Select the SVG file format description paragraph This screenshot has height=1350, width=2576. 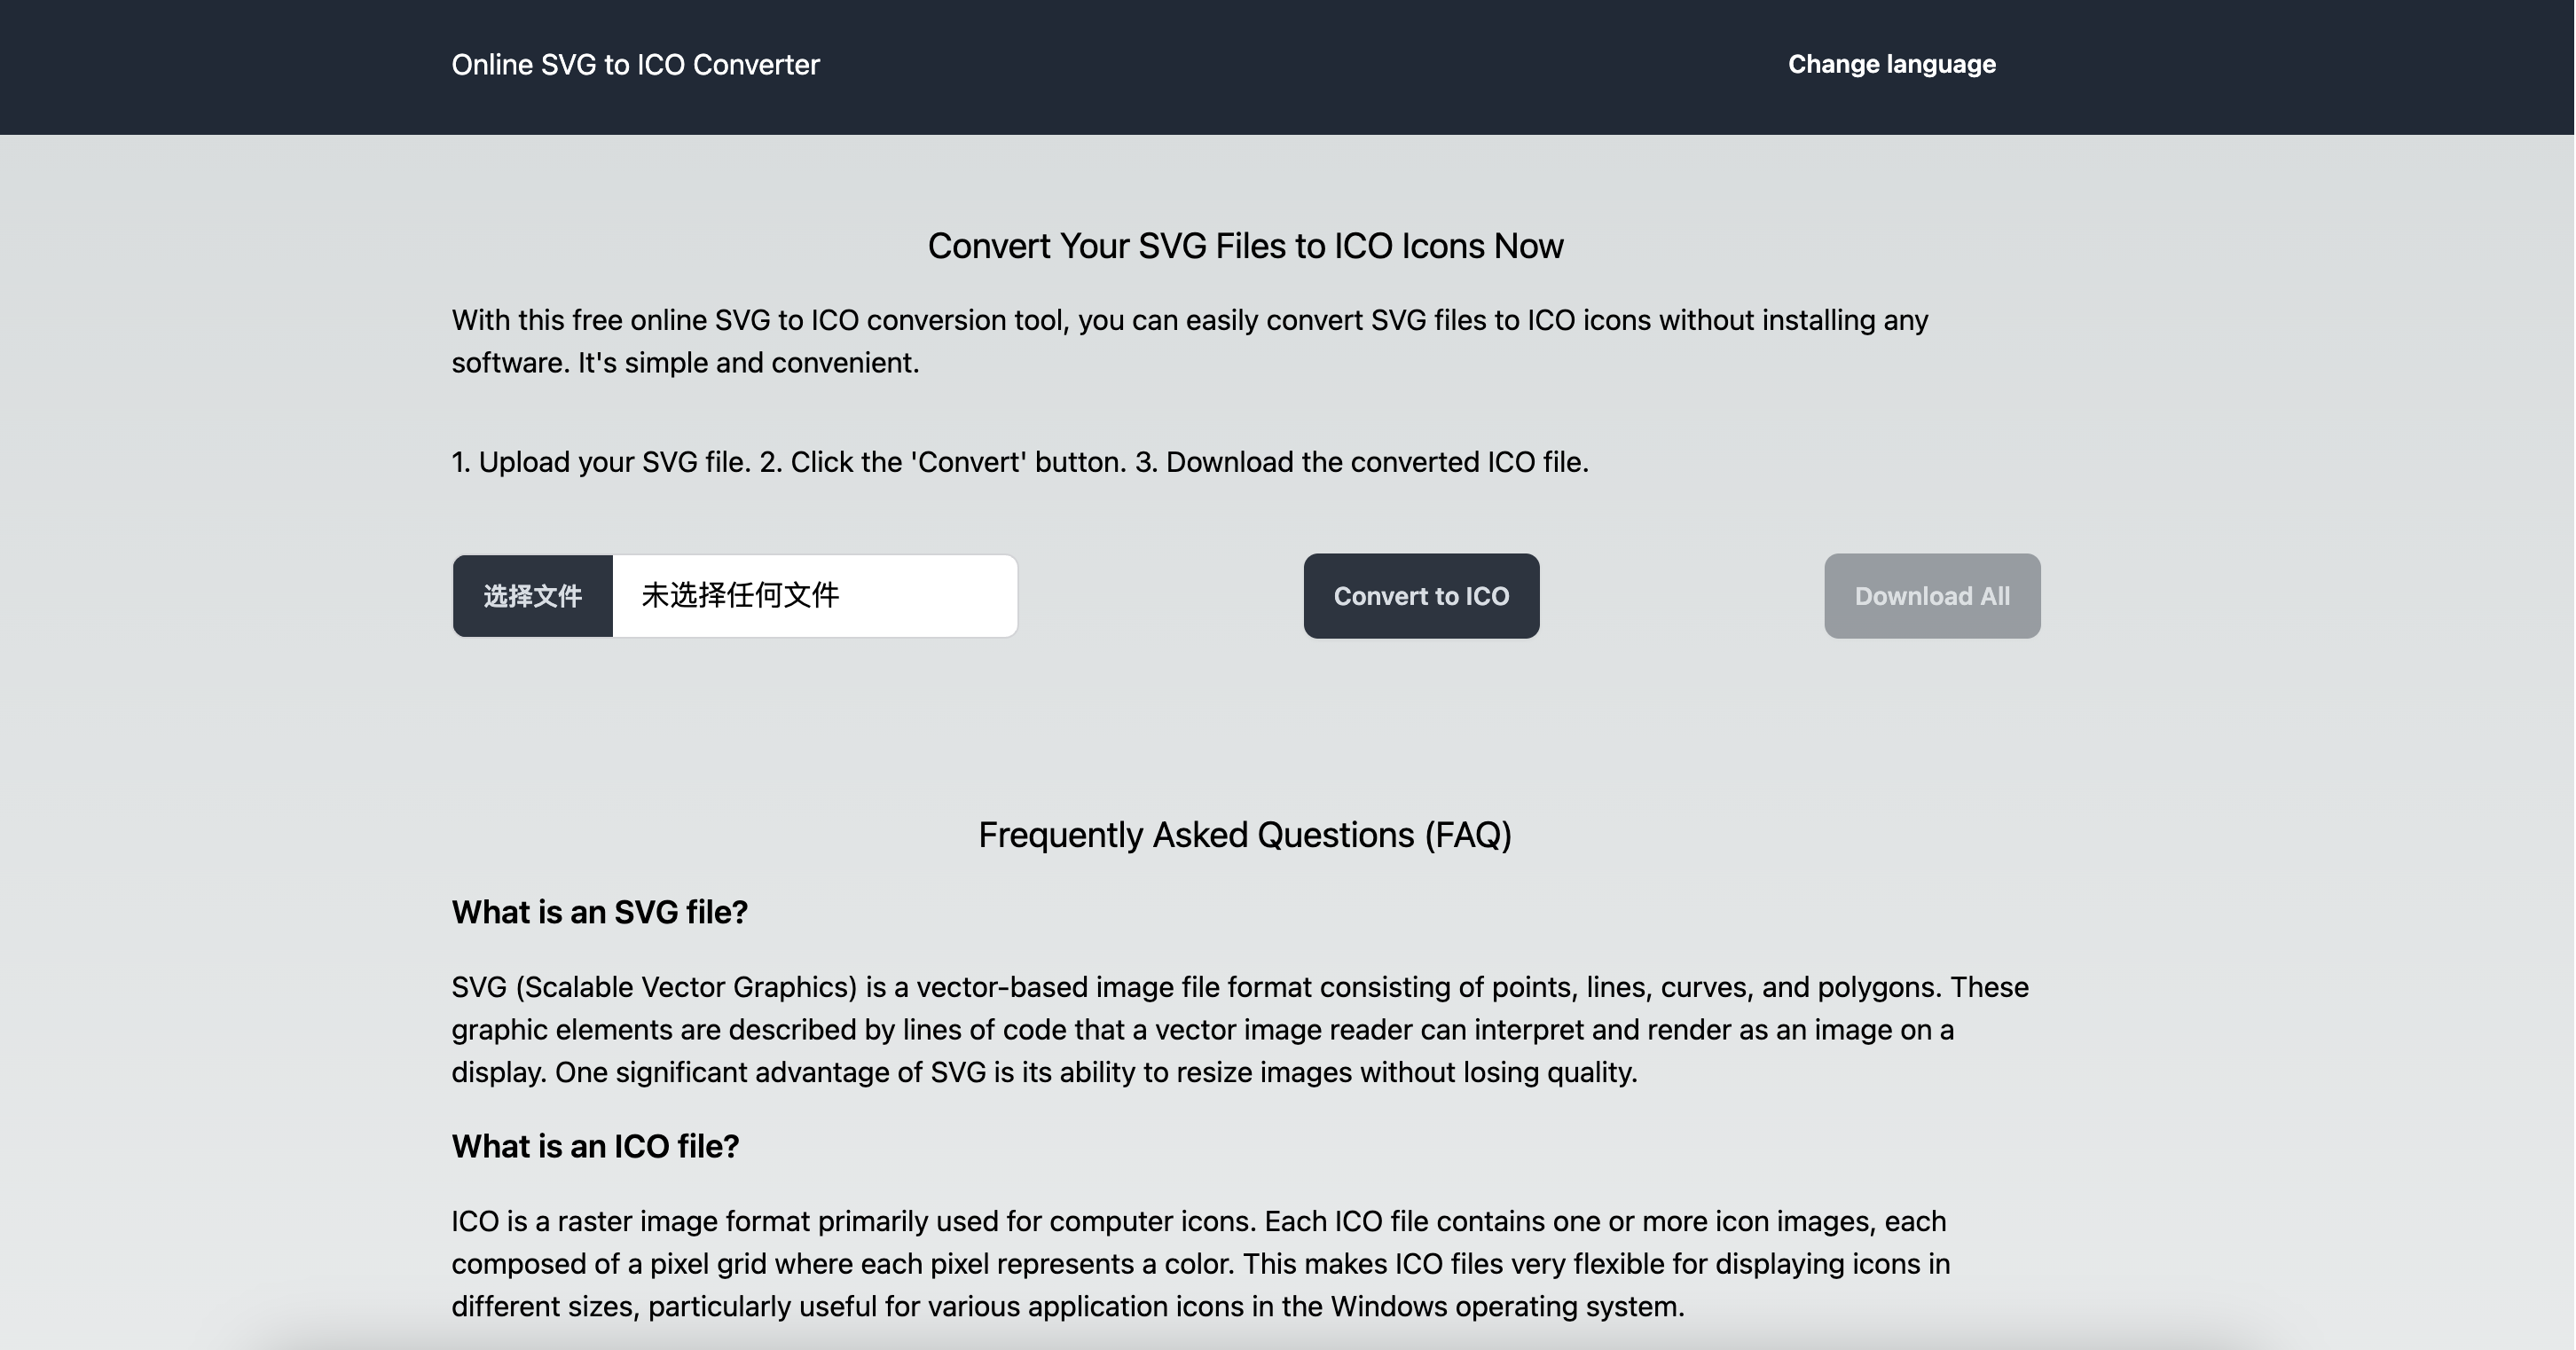[1240, 1029]
